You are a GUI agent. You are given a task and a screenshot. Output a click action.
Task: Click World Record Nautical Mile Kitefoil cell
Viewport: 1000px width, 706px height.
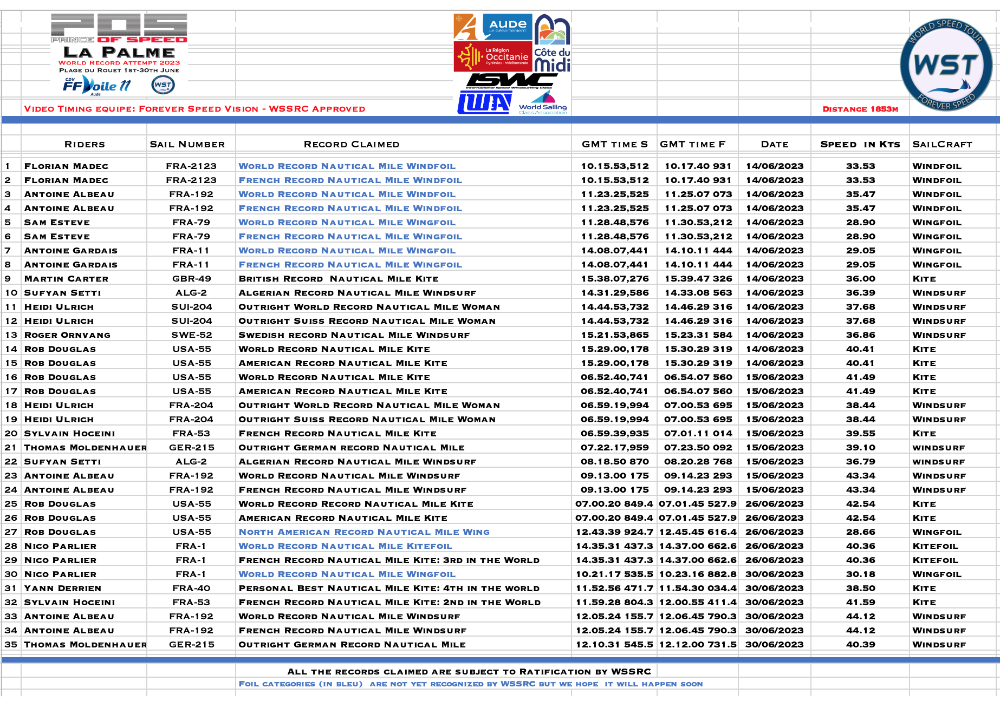click(345, 546)
